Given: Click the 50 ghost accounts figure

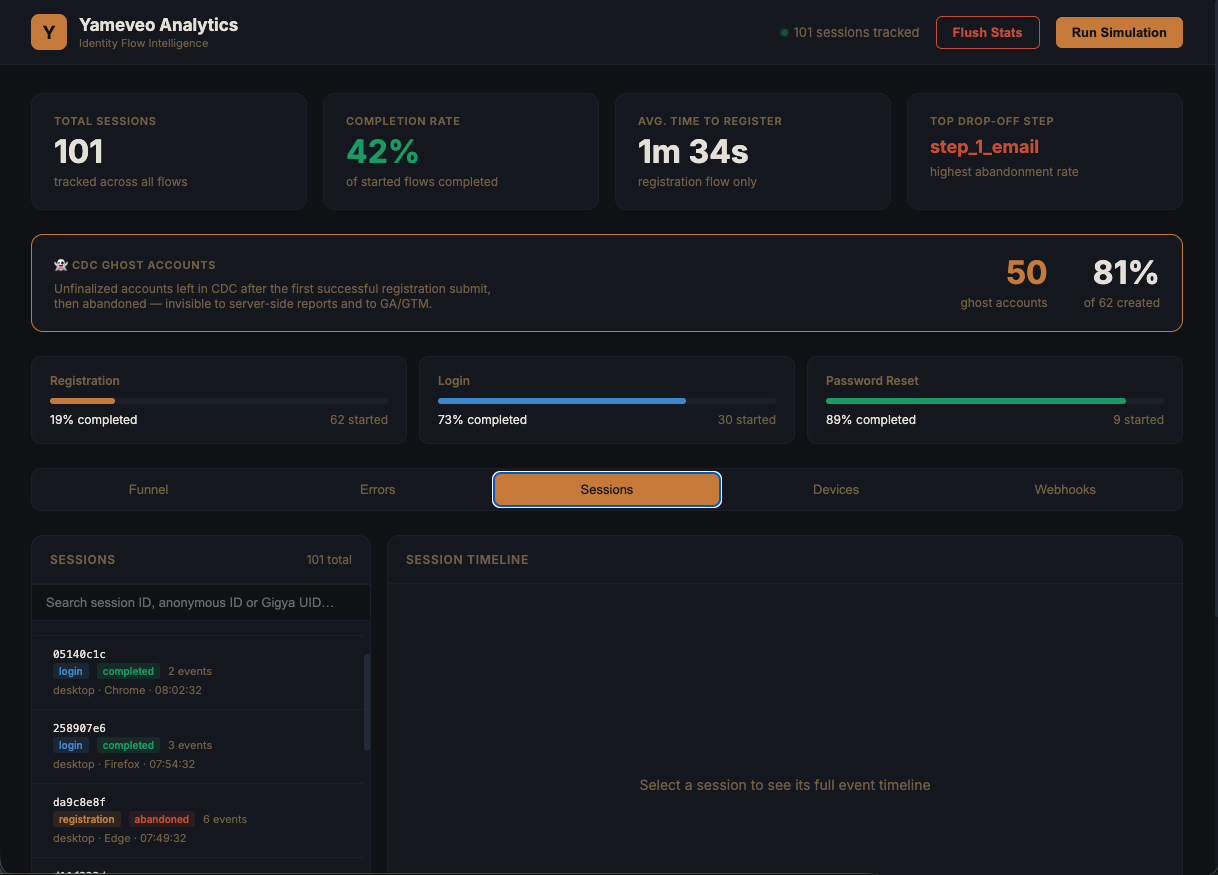Looking at the screenshot, I should [x=1026, y=273].
